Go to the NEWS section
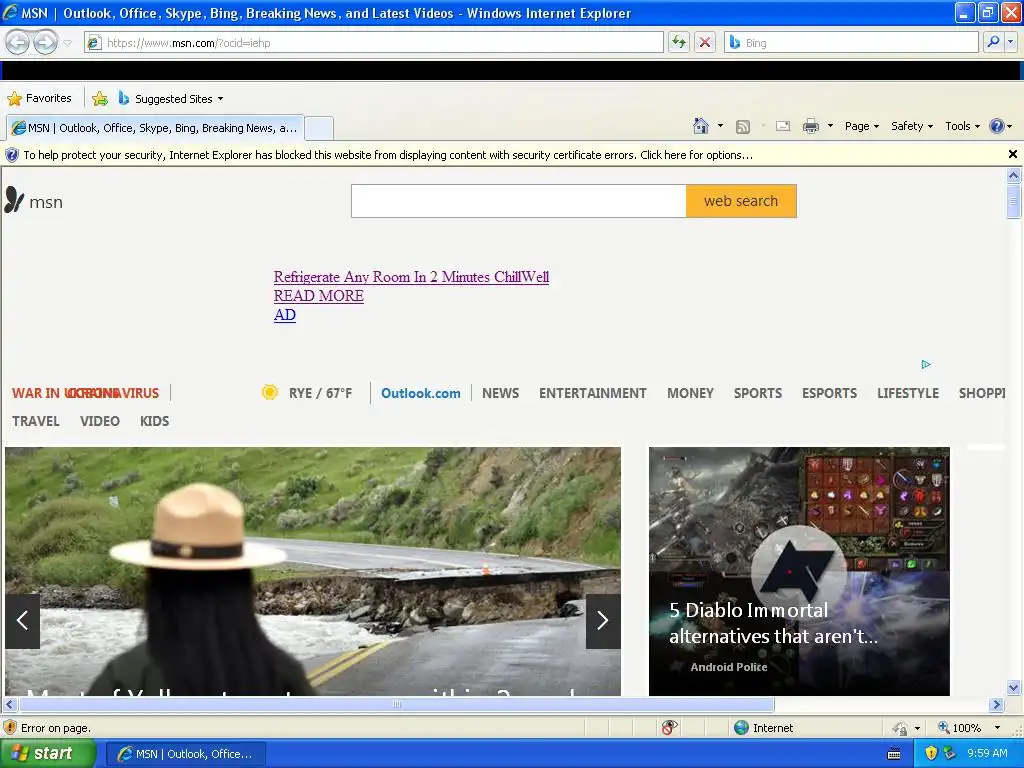Screen dimensions: 1024x768 pos(501,393)
